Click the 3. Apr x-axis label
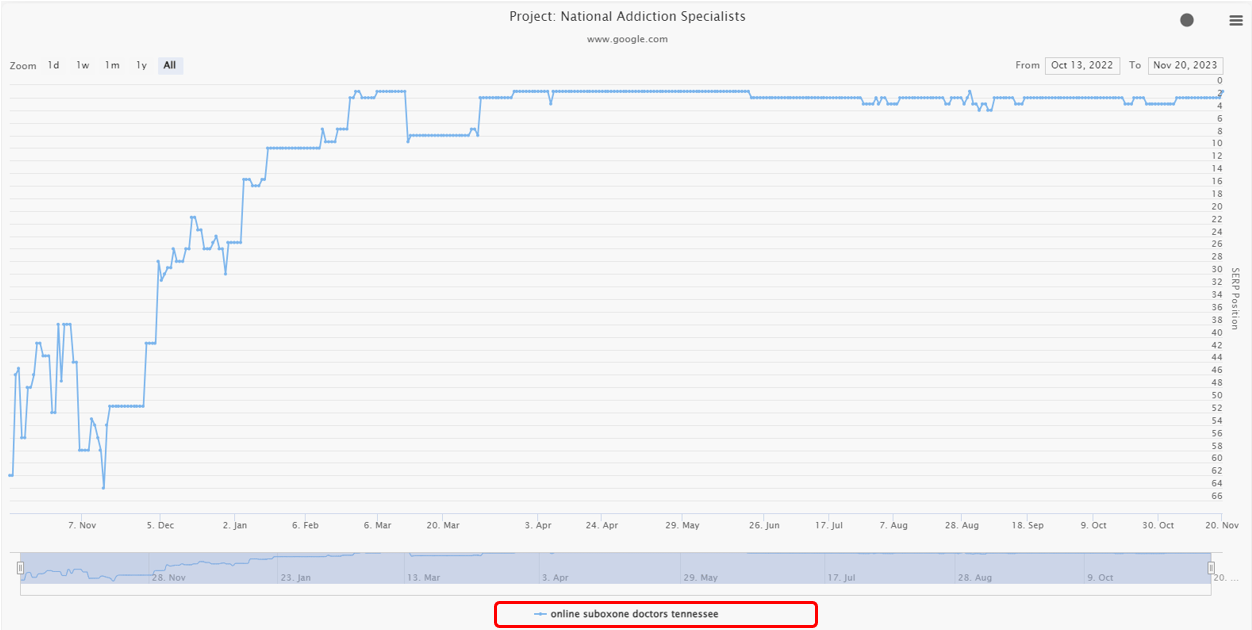The height and width of the screenshot is (630, 1252). point(538,525)
